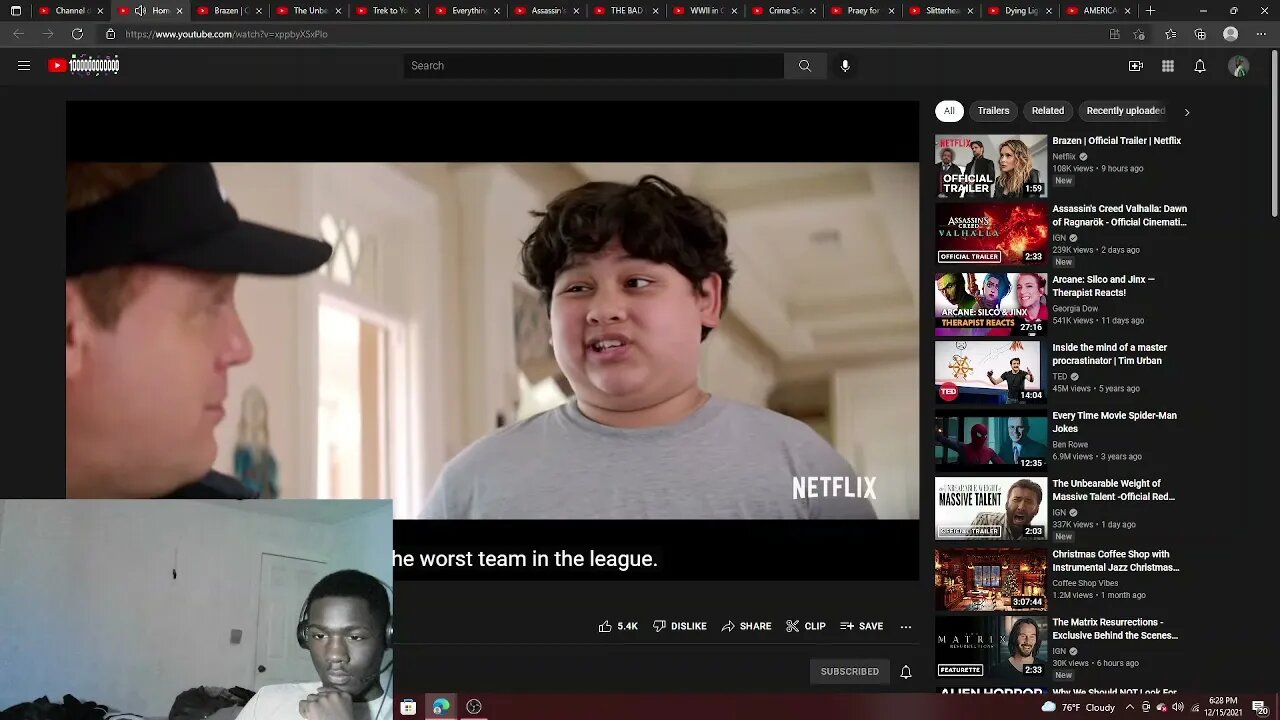Open the OBS Studio taskbar icon
The height and width of the screenshot is (720, 1280).
pyautogui.click(x=474, y=707)
